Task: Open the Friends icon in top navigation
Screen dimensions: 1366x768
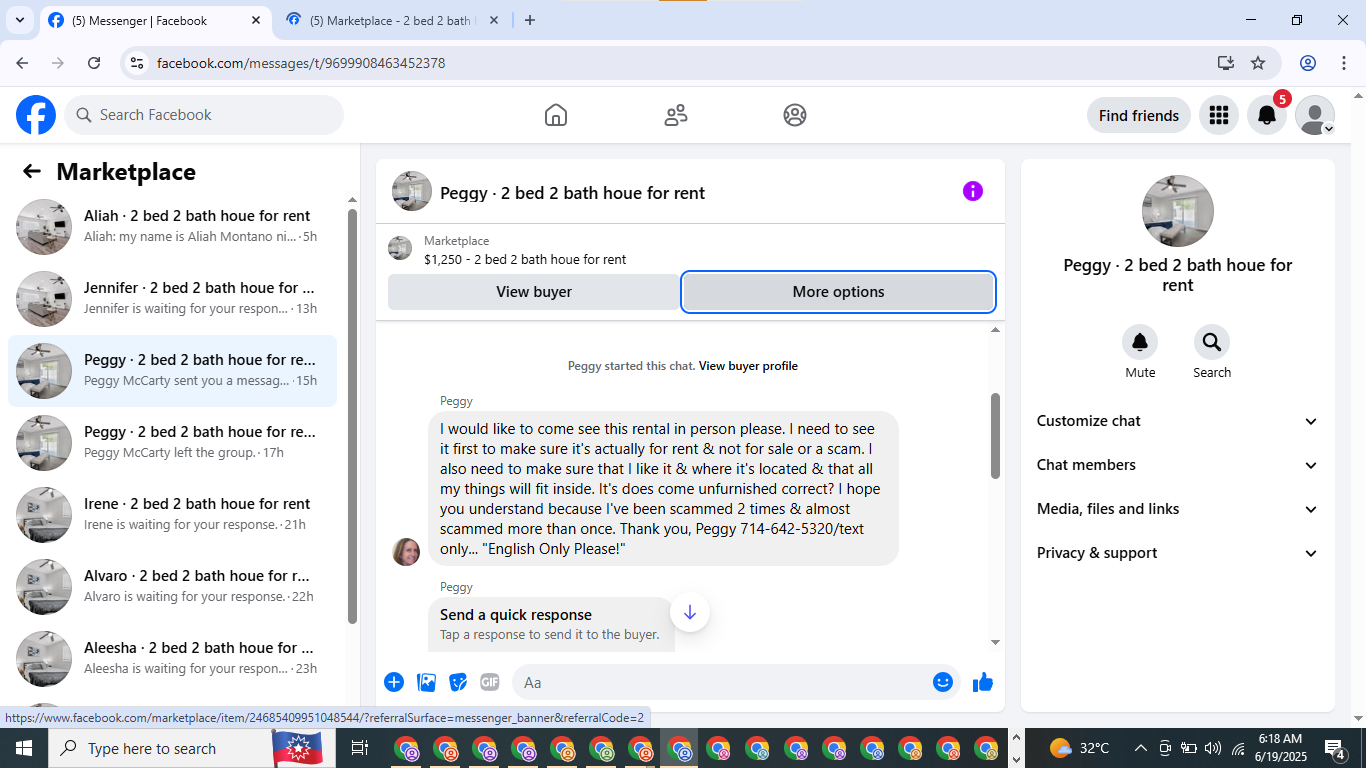Action: [x=676, y=115]
